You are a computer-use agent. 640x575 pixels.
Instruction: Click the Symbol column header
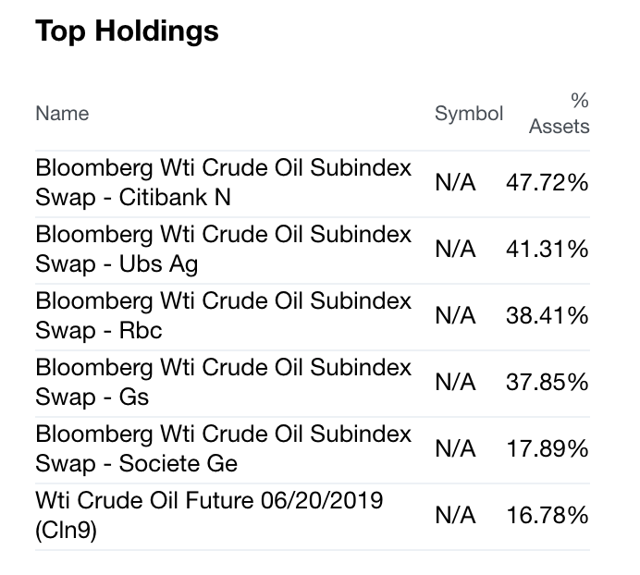[468, 114]
